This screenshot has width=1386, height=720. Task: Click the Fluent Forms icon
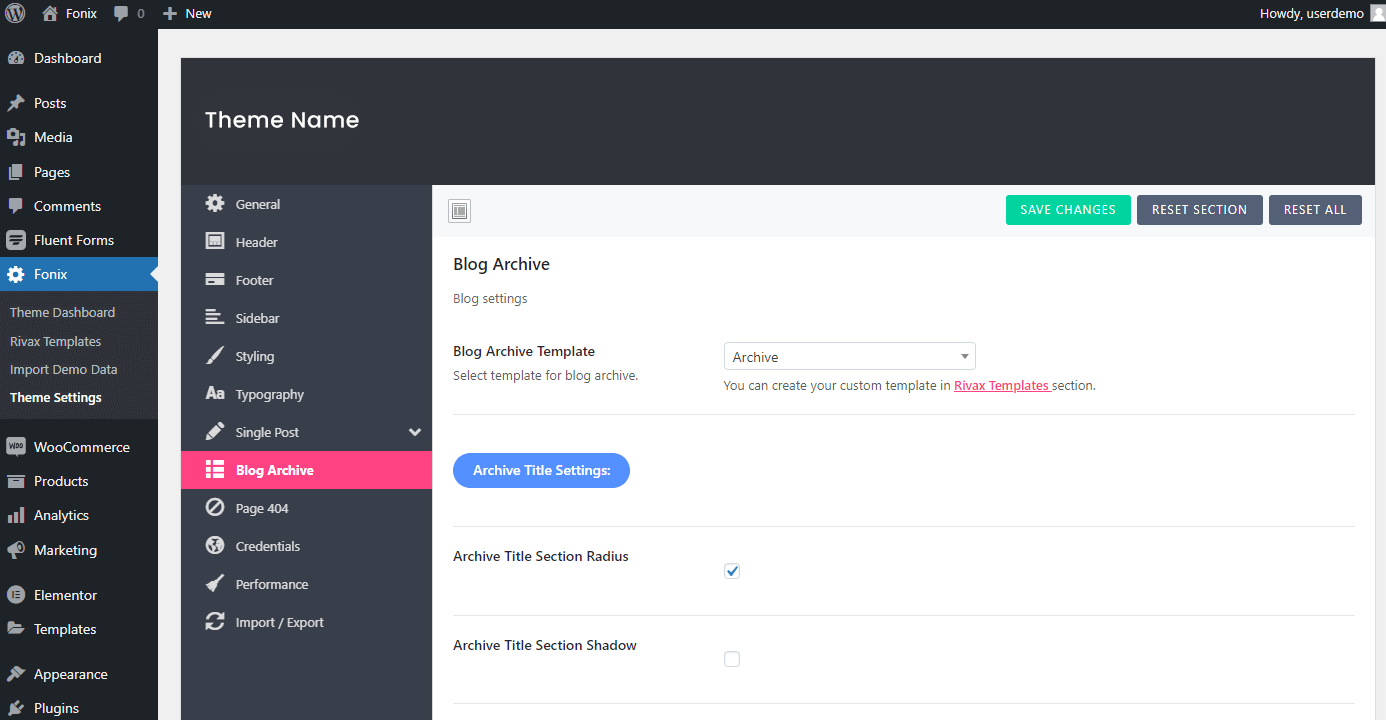coord(16,240)
